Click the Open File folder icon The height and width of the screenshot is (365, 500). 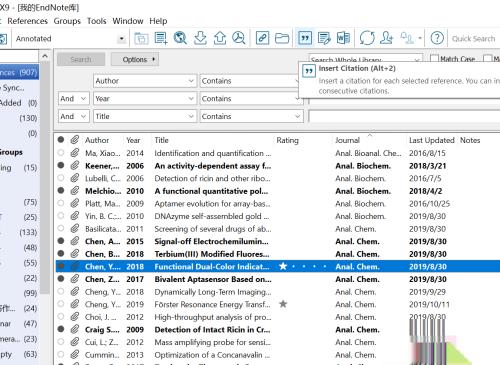point(282,38)
